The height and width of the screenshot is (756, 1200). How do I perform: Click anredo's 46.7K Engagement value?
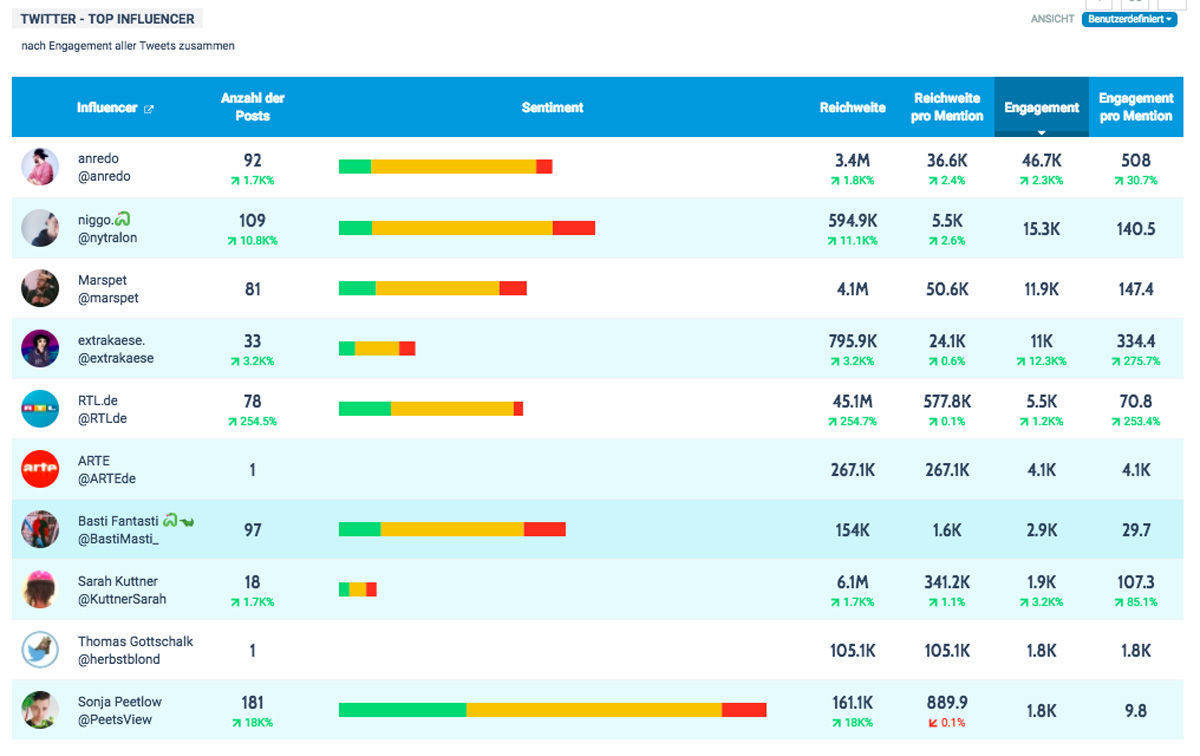pyautogui.click(x=1041, y=160)
